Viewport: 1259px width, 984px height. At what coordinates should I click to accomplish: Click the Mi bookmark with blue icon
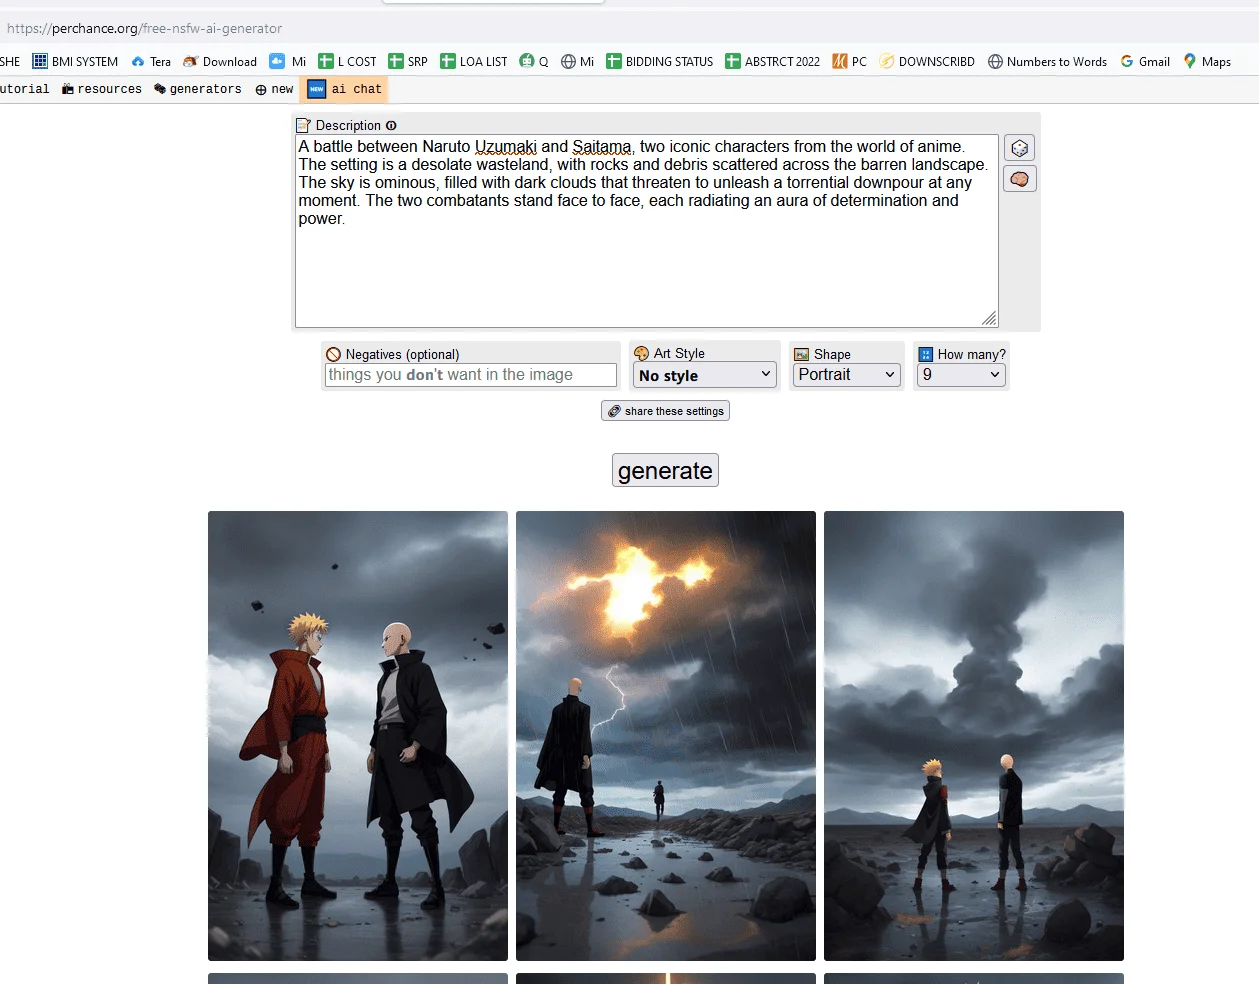tap(288, 61)
